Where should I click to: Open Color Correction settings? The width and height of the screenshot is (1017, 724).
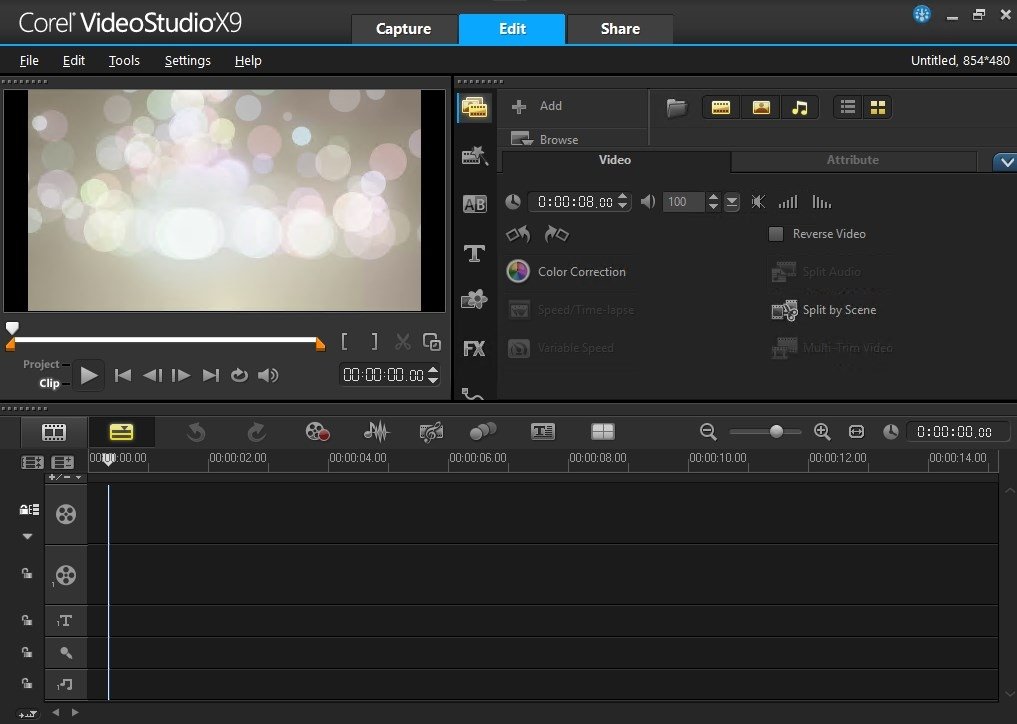coord(566,272)
